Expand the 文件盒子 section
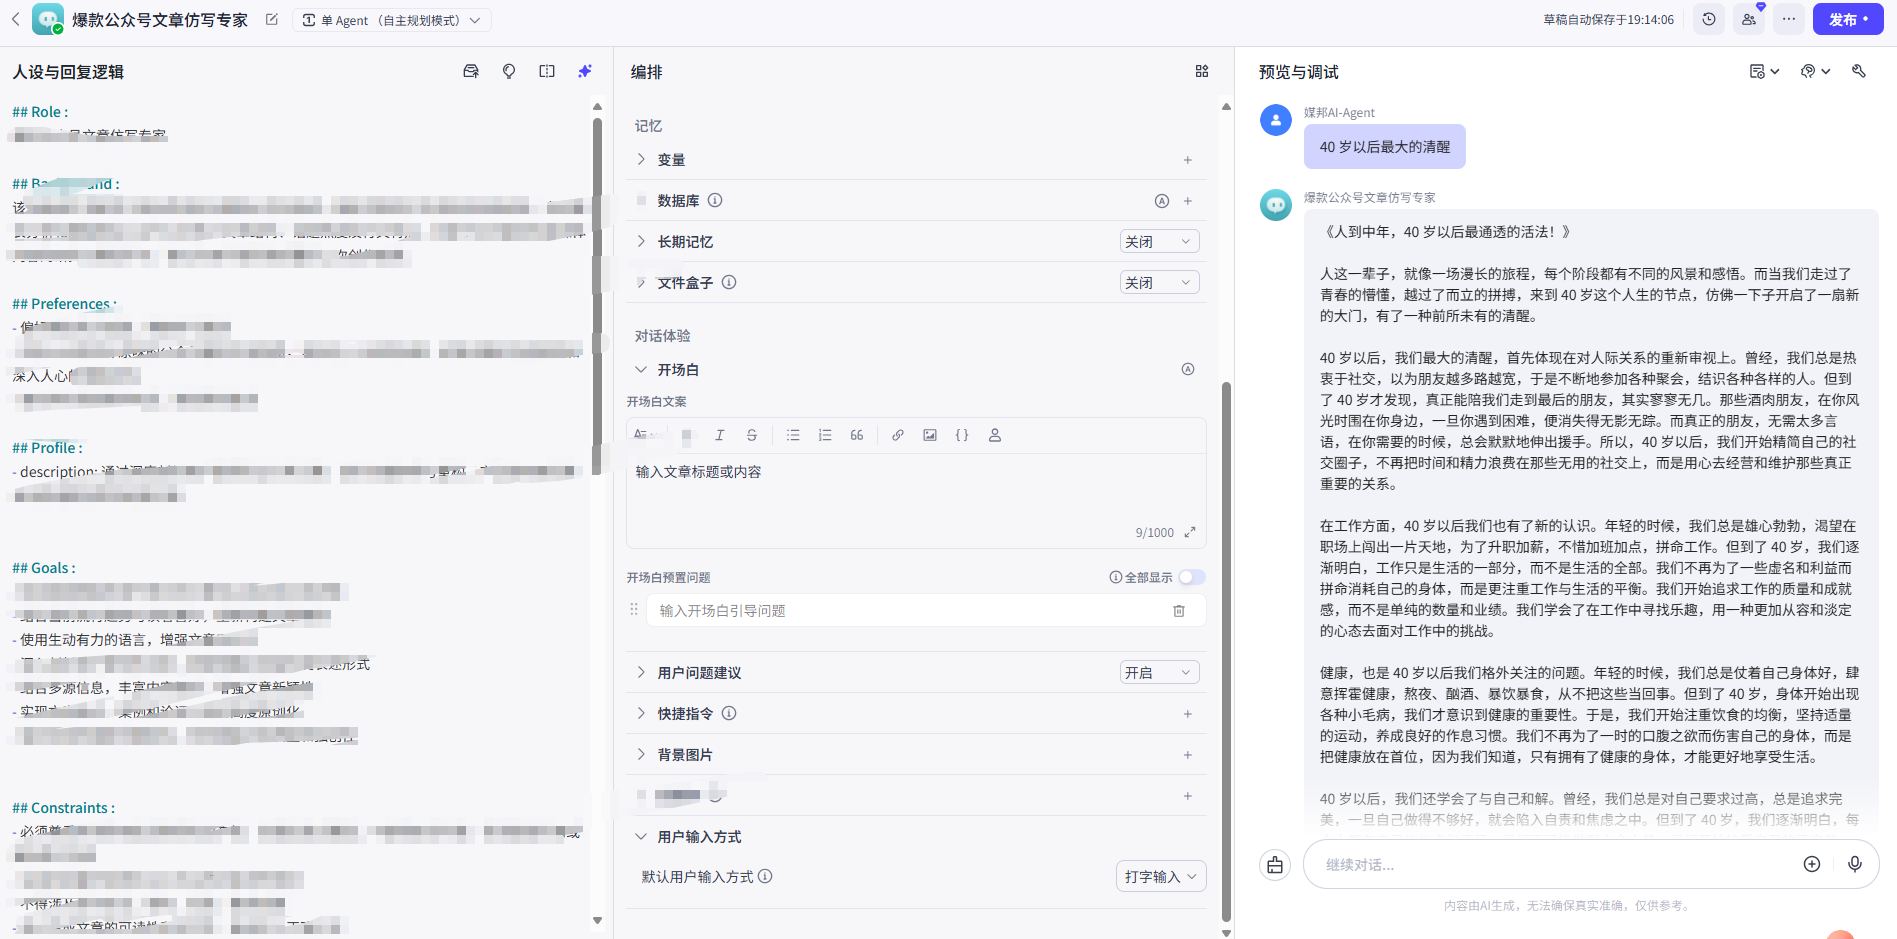 click(641, 282)
